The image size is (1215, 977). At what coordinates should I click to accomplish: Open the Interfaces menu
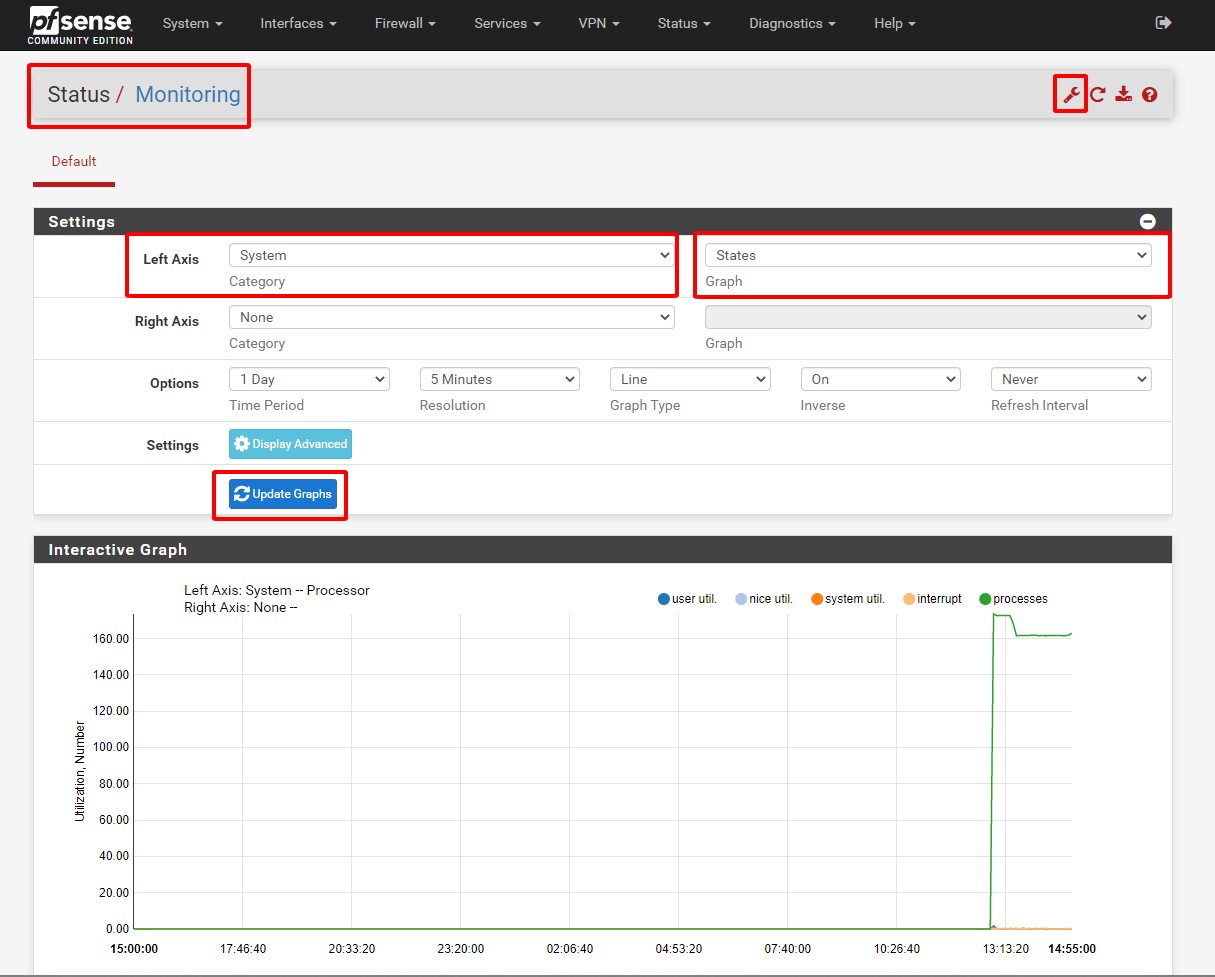[298, 23]
